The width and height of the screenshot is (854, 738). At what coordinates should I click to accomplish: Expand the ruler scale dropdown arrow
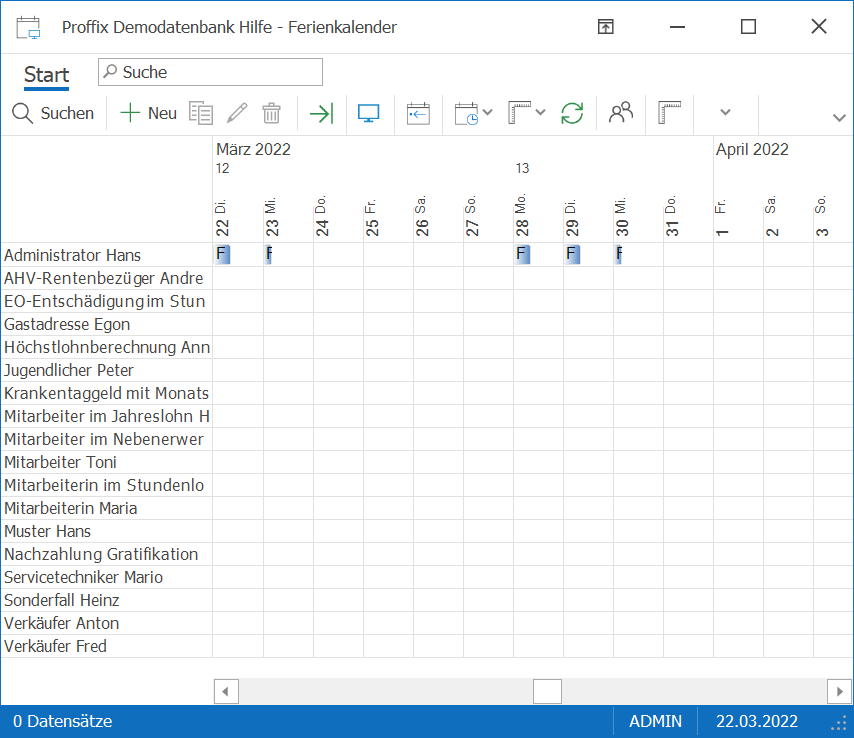(540, 113)
